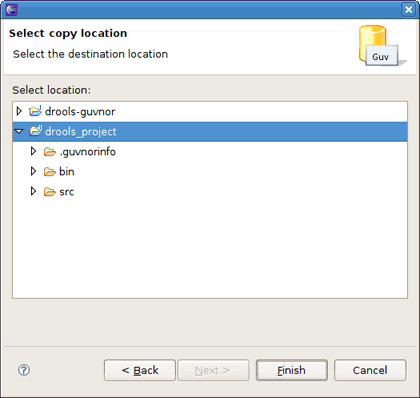Viewport: 420px width, 398px height.
Task: Click the src folder icon
Action: 50,192
